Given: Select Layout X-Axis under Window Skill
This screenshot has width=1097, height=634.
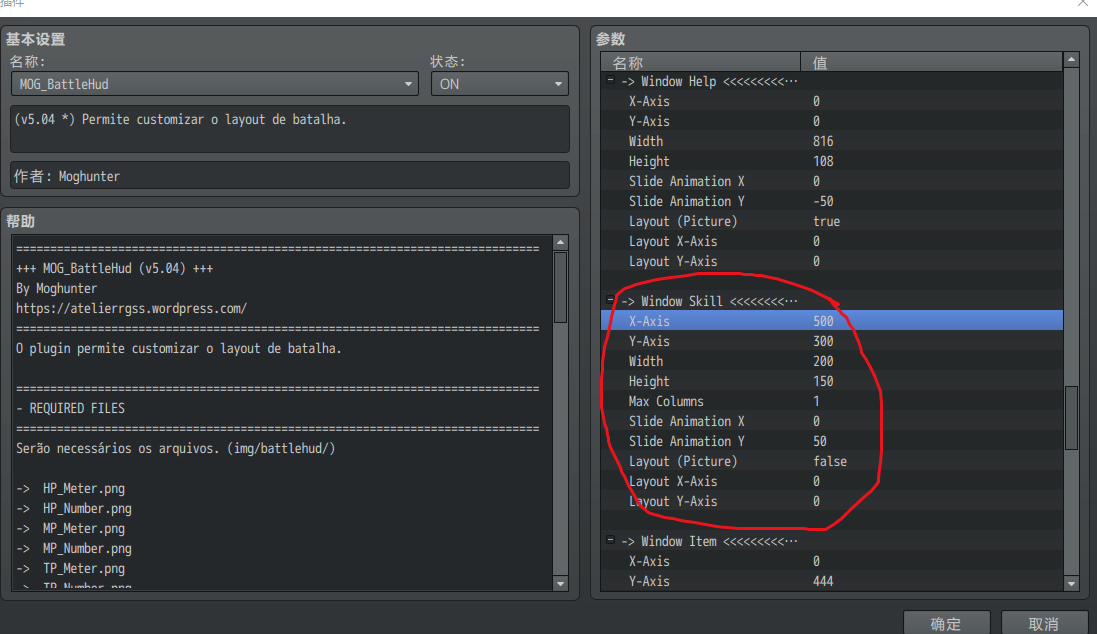Looking at the screenshot, I should (832, 481).
